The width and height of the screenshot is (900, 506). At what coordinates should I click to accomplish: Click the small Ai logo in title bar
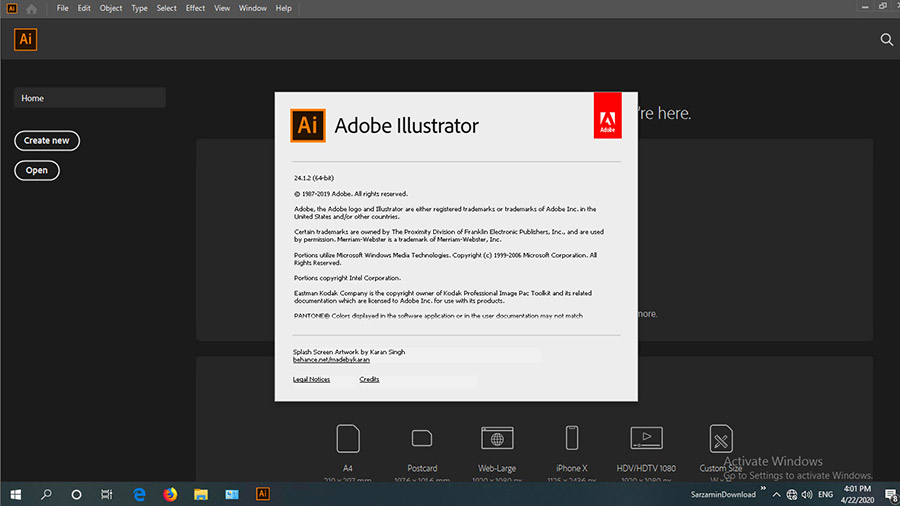(x=11, y=8)
